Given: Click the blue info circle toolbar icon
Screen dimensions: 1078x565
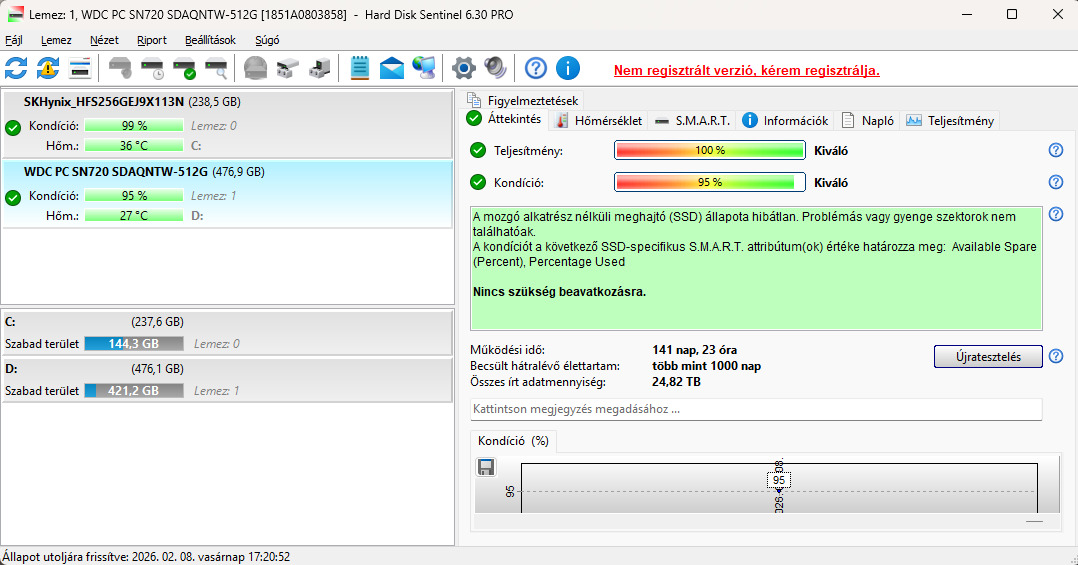Looking at the screenshot, I should tap(567, 68).
